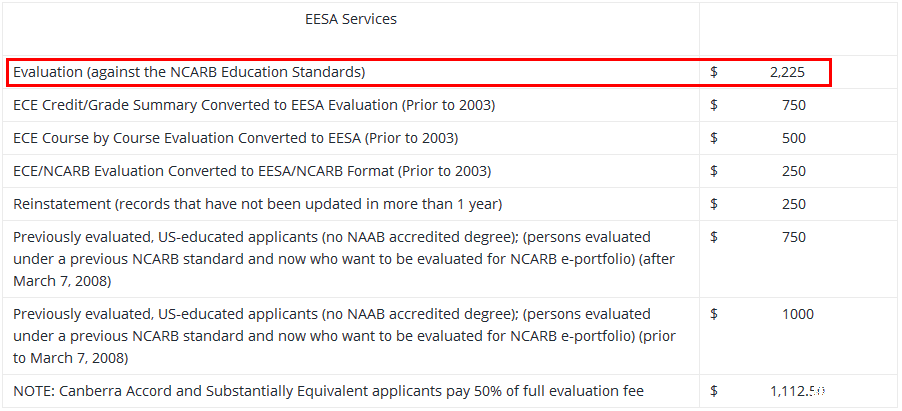Select the Canberra Accord NOTE row text
Viewport: 902px width, 411px height.
(x=328, y=390)
